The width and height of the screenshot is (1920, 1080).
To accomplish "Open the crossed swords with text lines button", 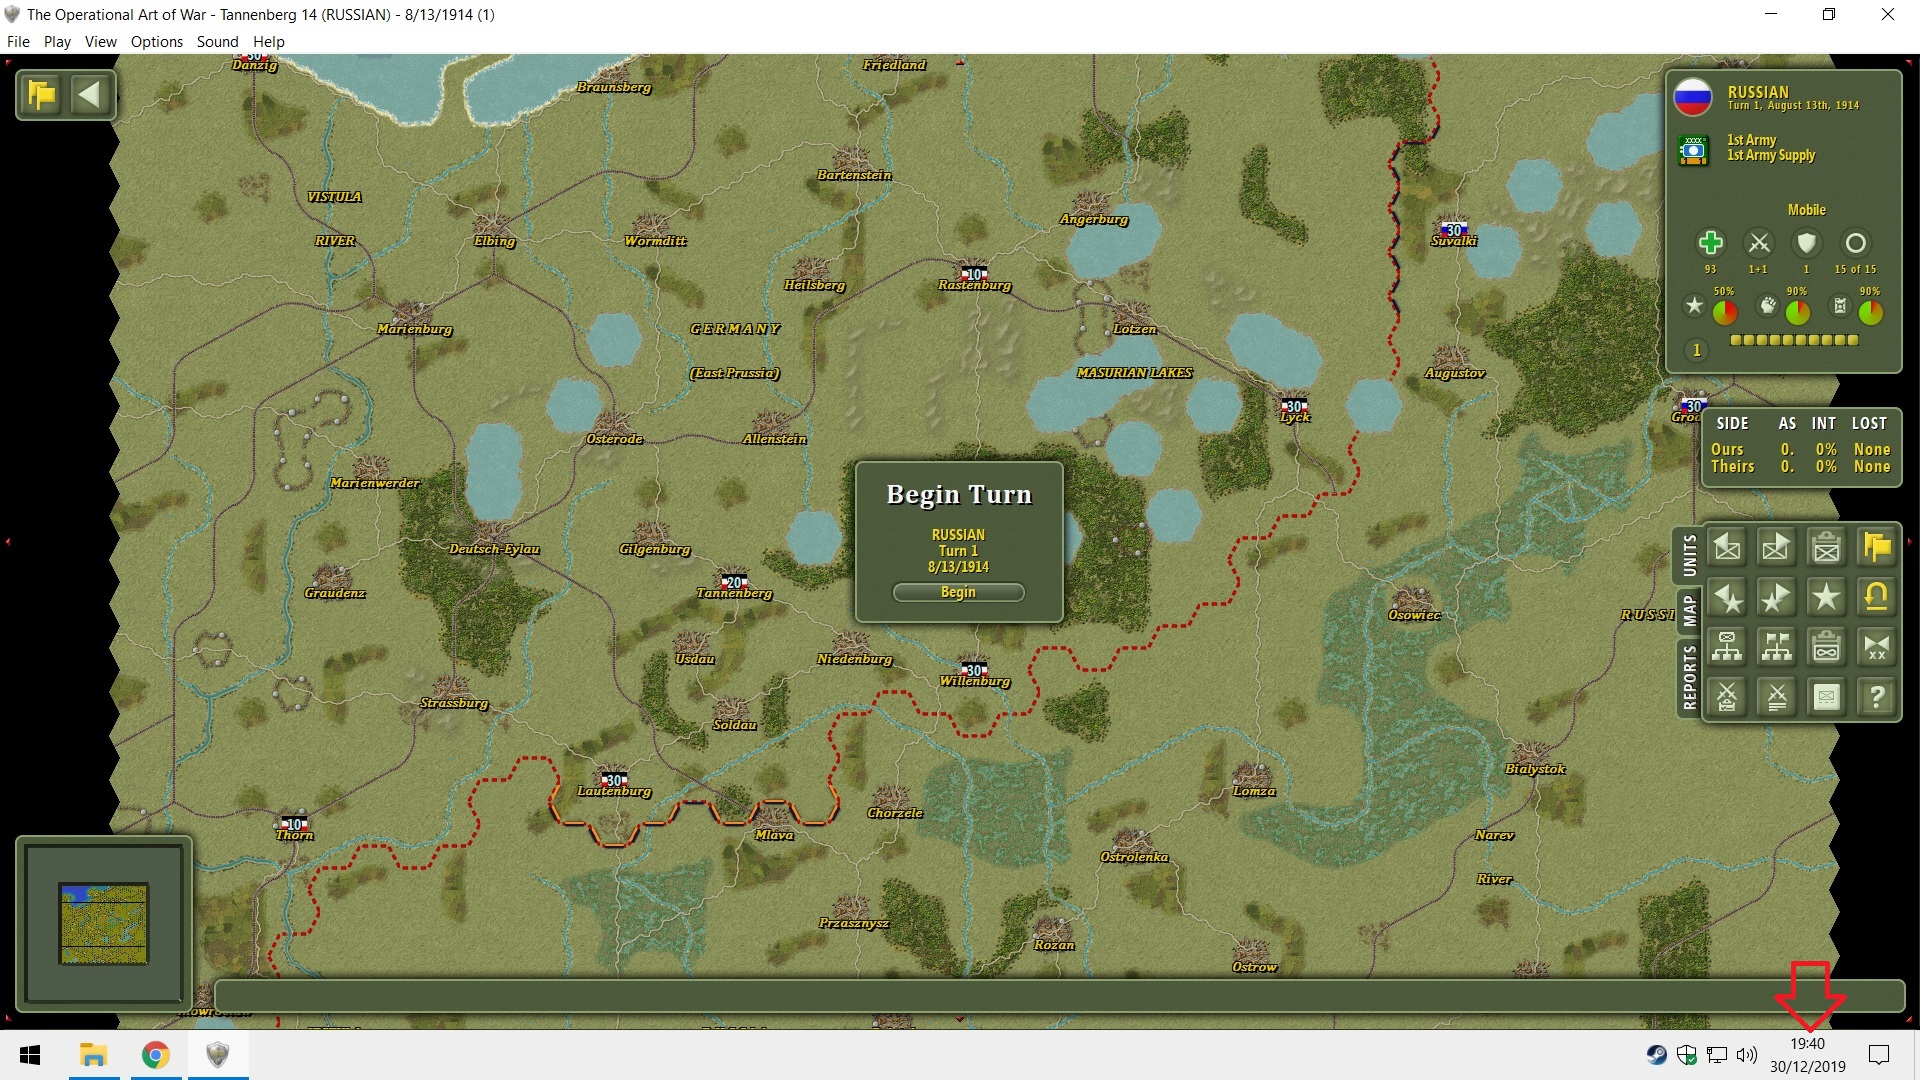I will pyautogui.click(x=1776, y=697).
